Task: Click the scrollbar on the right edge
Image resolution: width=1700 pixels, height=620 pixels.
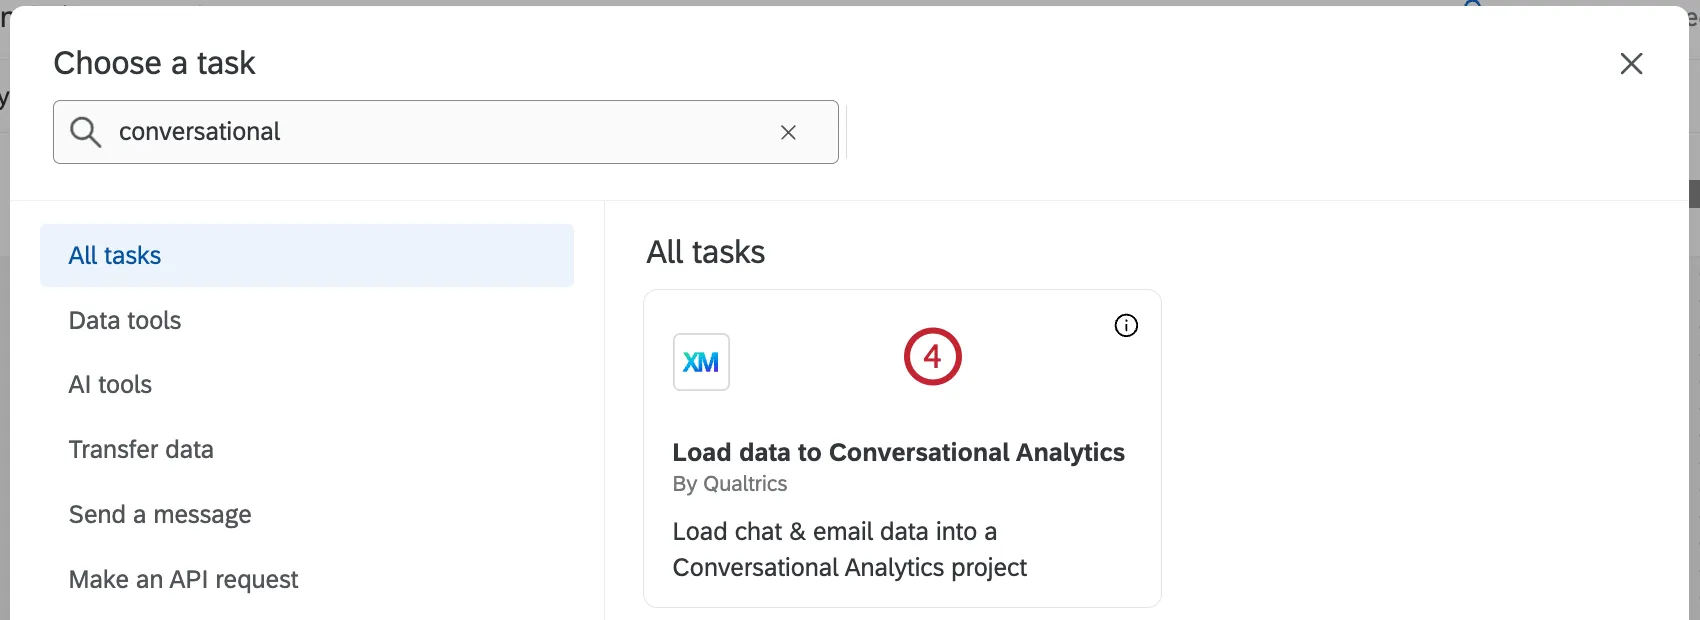Action: coord(1694,194)
